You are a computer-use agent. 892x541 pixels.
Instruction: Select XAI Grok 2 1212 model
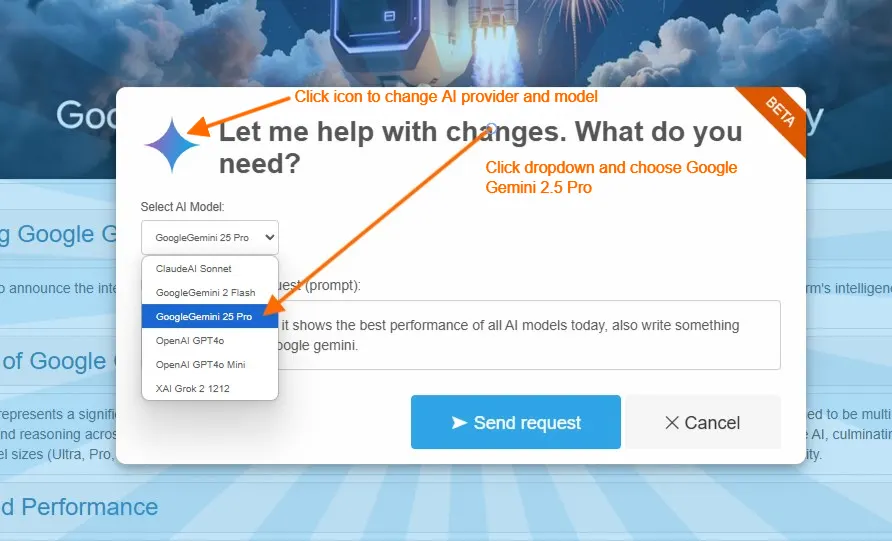210,388
